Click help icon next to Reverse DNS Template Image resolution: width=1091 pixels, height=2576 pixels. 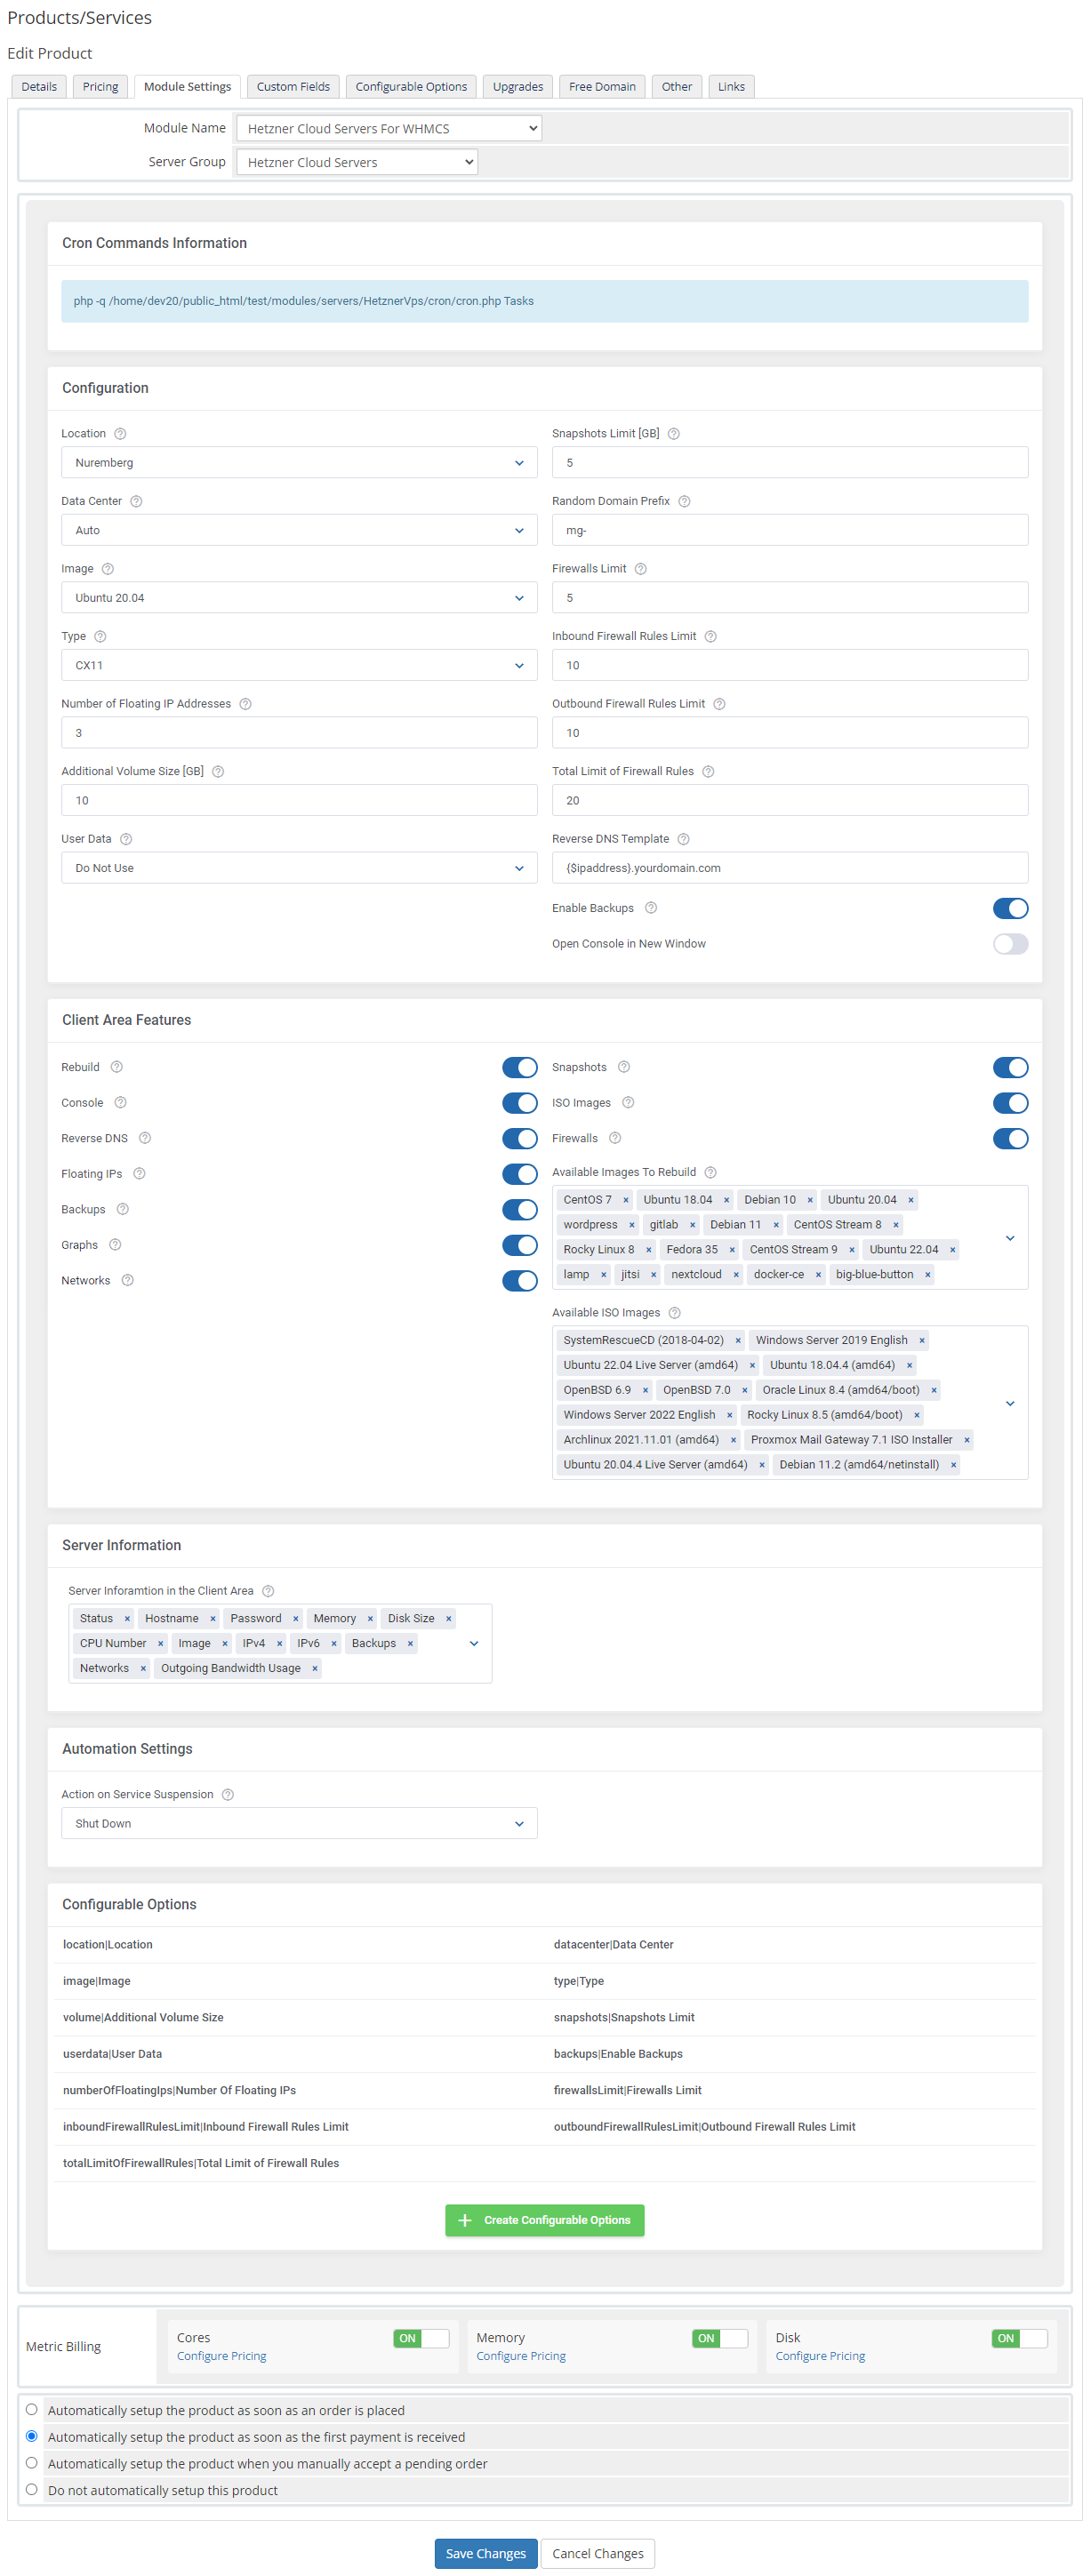coord(684,838)
